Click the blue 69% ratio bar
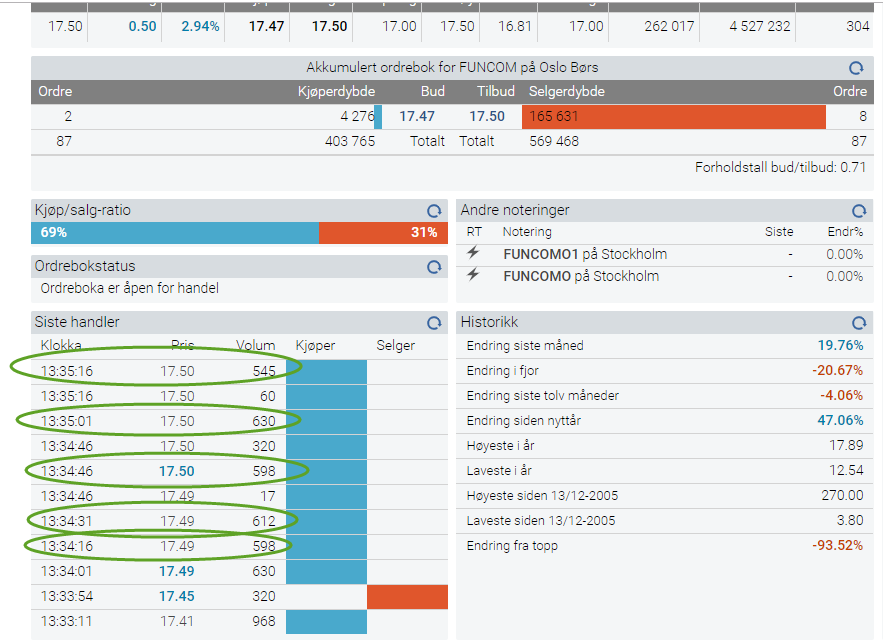The image size is (883, 642). (175, 233)
